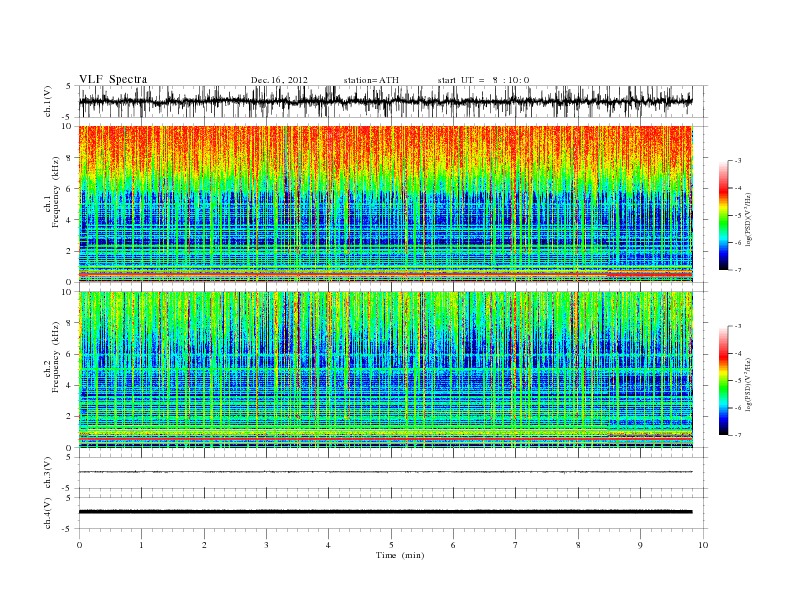The image size is (792, 612).
Task: Click the 'Time (min)' axis label
Action: click(400, 555)
